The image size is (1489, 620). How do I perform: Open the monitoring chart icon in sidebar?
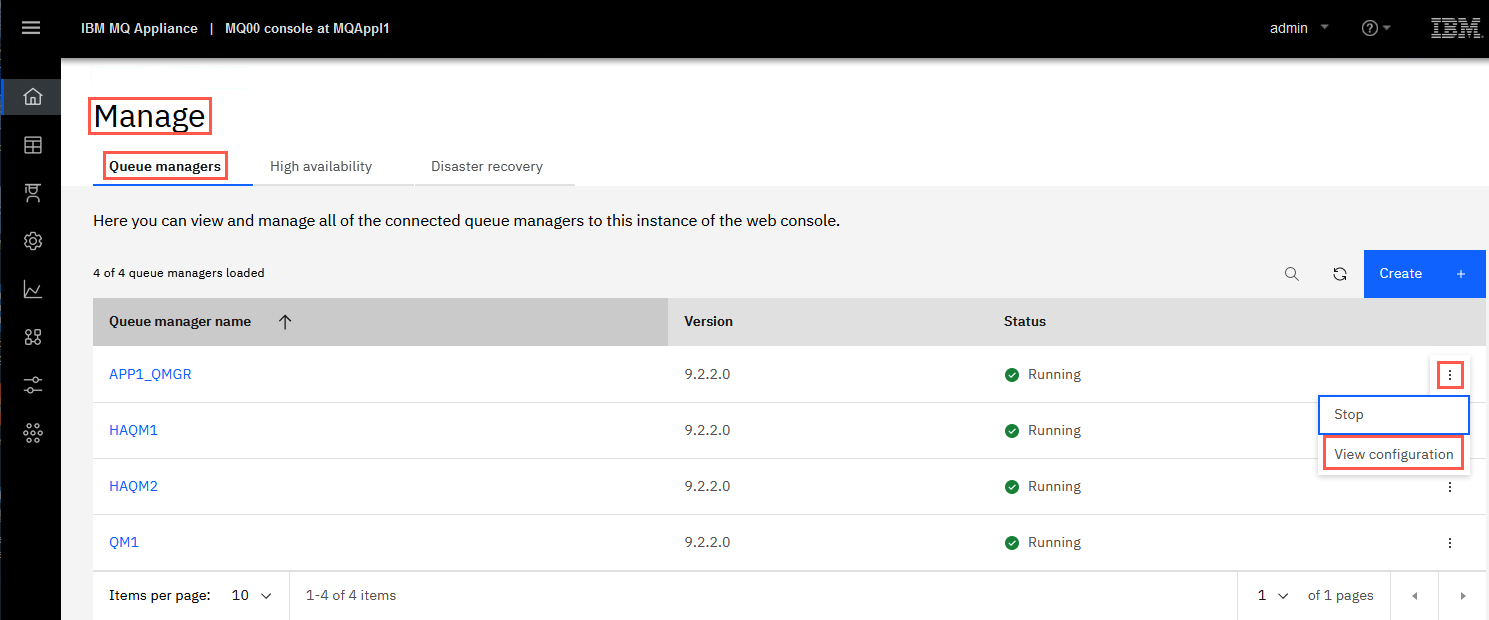33,289
